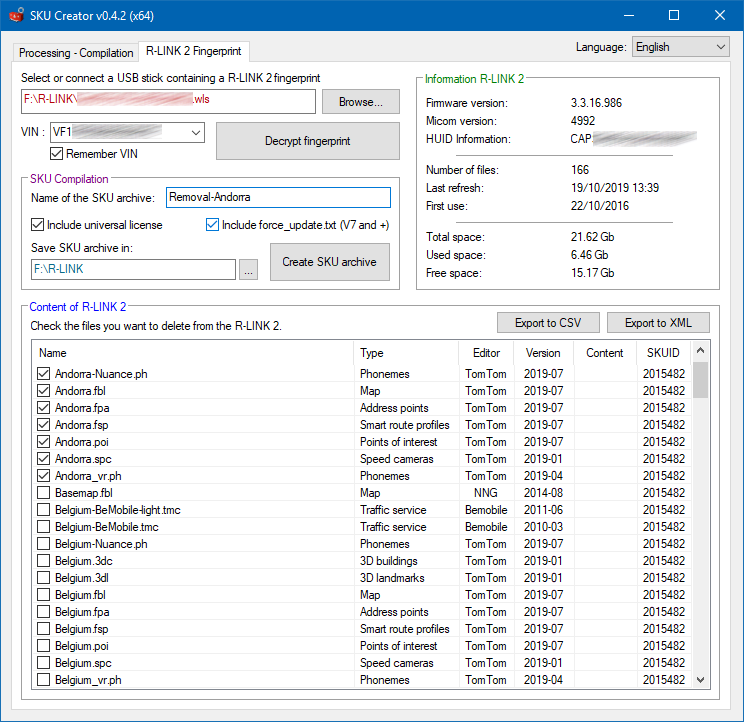Click the scroll up arrow of file list
Image resolution: width=744 pixels, height=722 pixels.
(700, 351)
